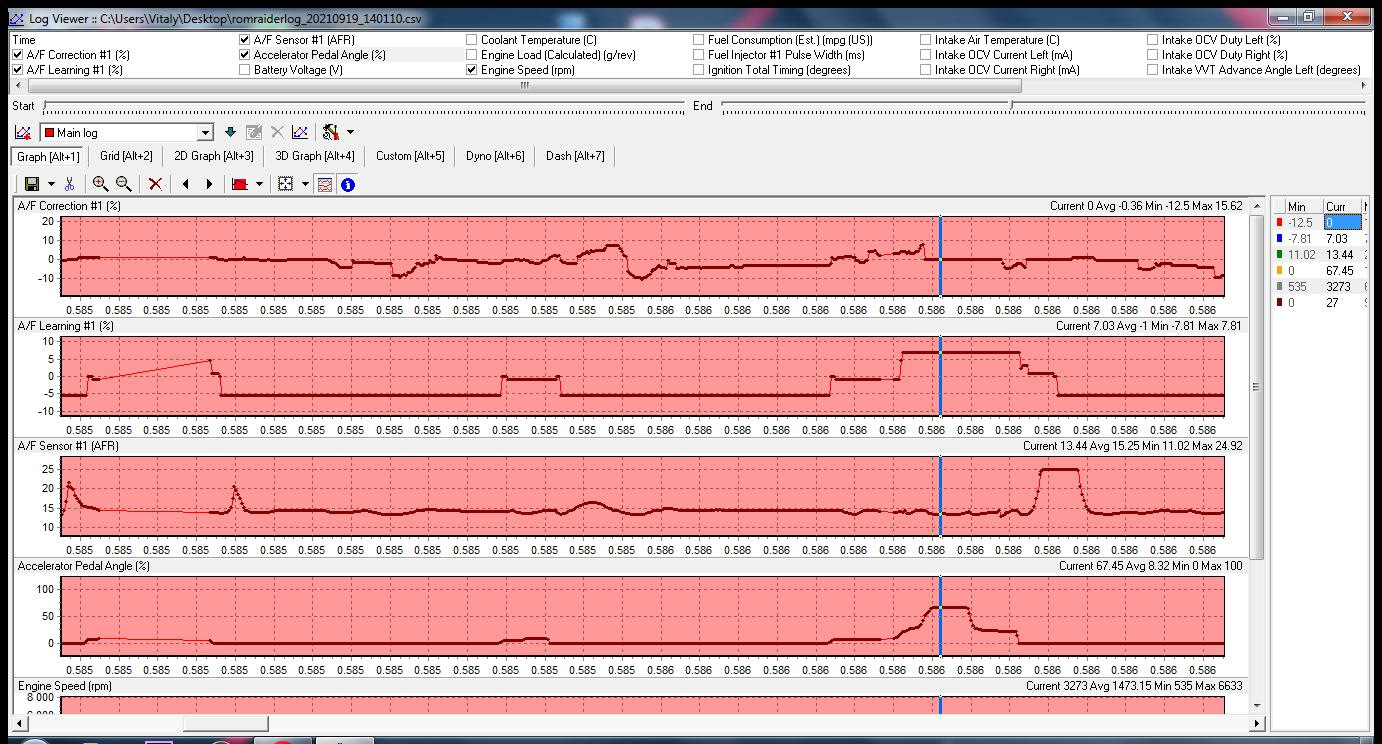
Task: Toggle the stacked graph lines icon
Action: pyautogui.click(x=324, y=184)
